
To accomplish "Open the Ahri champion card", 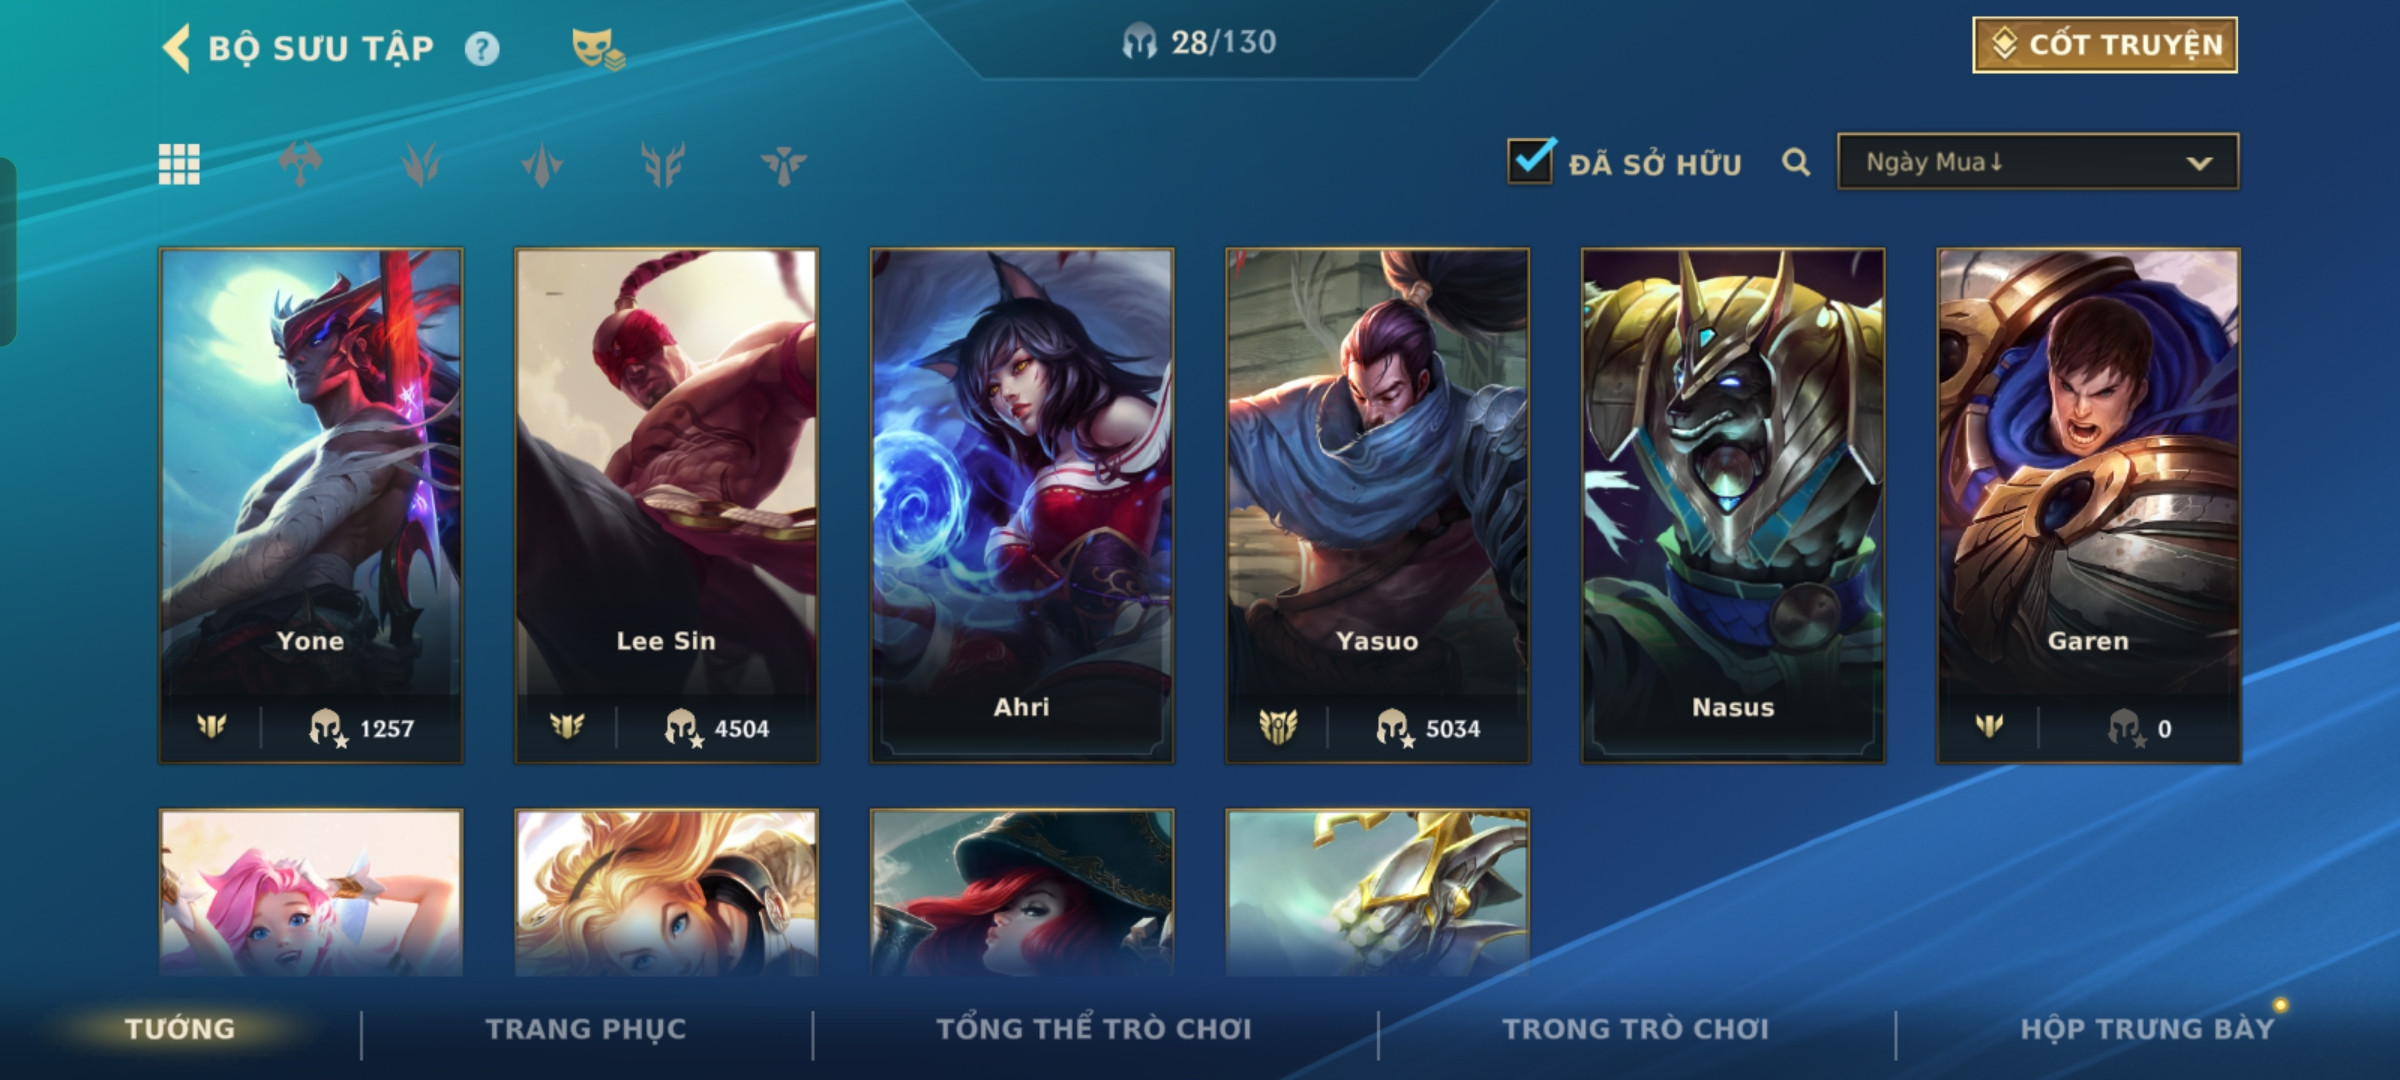I will (x=1022, y=506).
